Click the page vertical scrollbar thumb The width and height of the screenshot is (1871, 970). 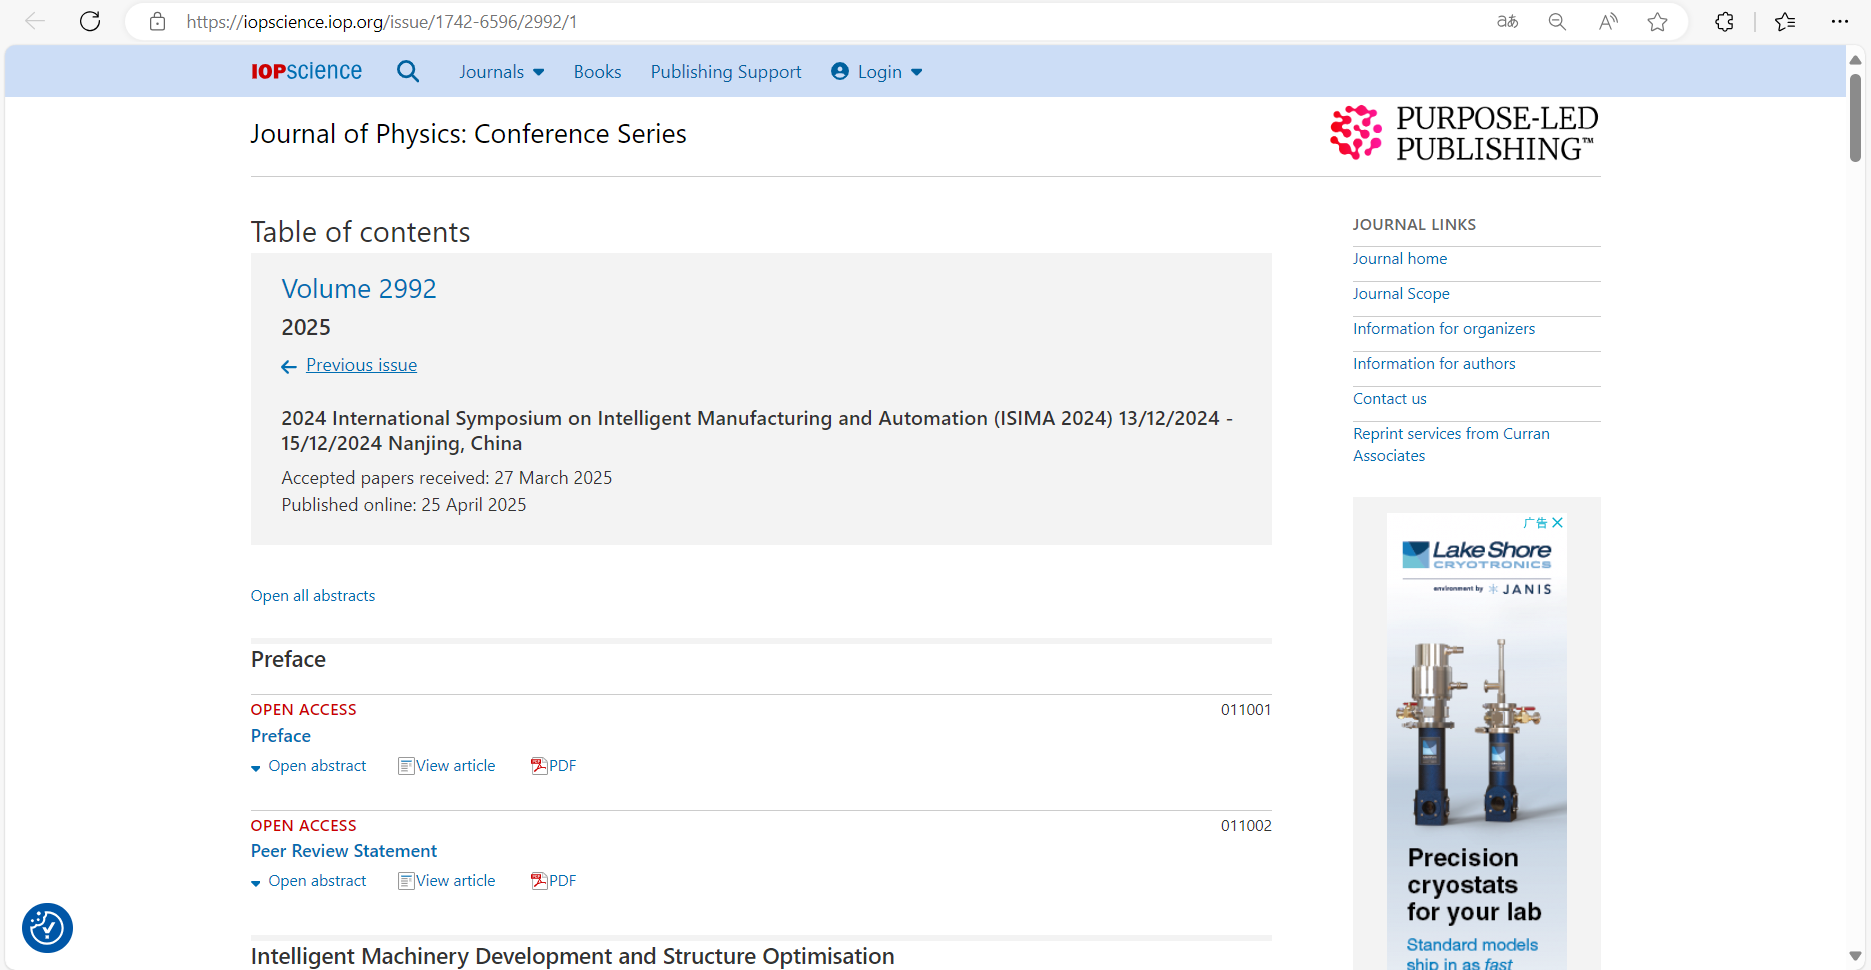click(1855, 118)
